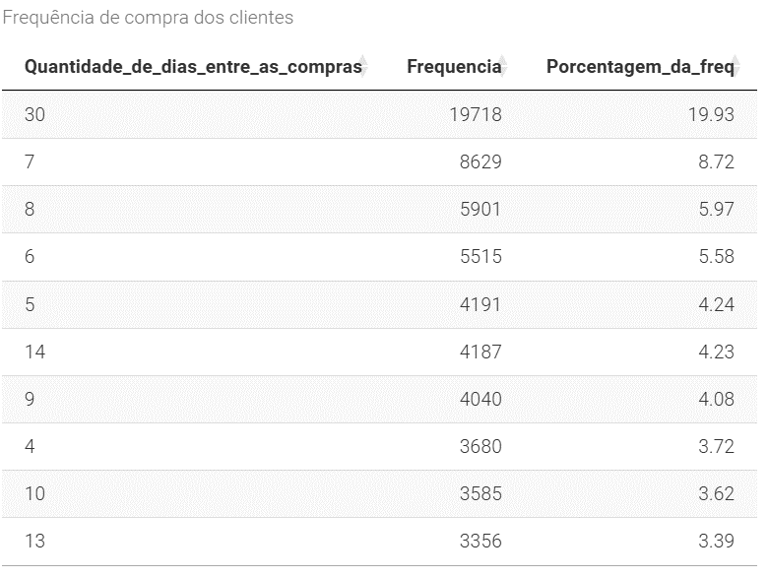
Task: Click sort arrows beside Porcentagem_da_freq header
Action: [x=737, y=67]
